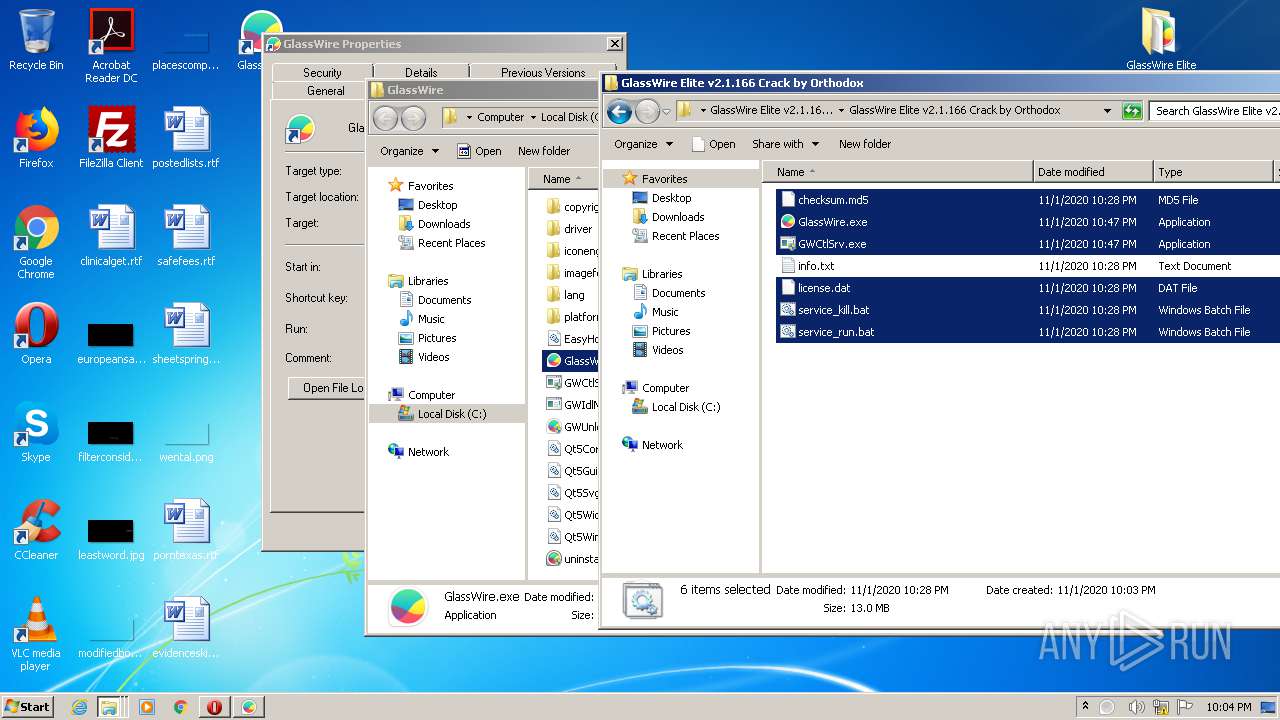Screen dimensions: 1280x720
Task: Open Acrobat Reader DC desktop shortcut
Action: (x=111, y=46)
